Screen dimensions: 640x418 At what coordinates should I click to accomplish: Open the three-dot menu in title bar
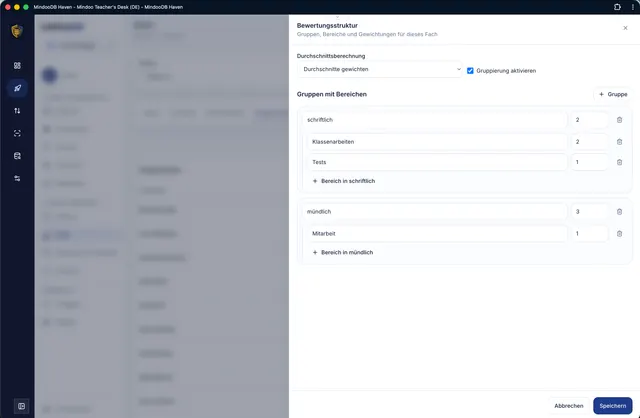633,7
